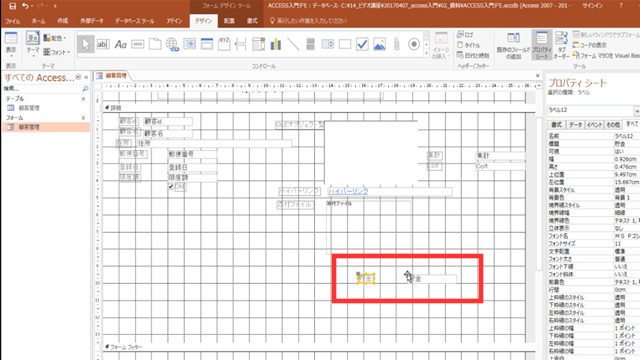
Task: Select the Image control icon
Action: [379, 44]
